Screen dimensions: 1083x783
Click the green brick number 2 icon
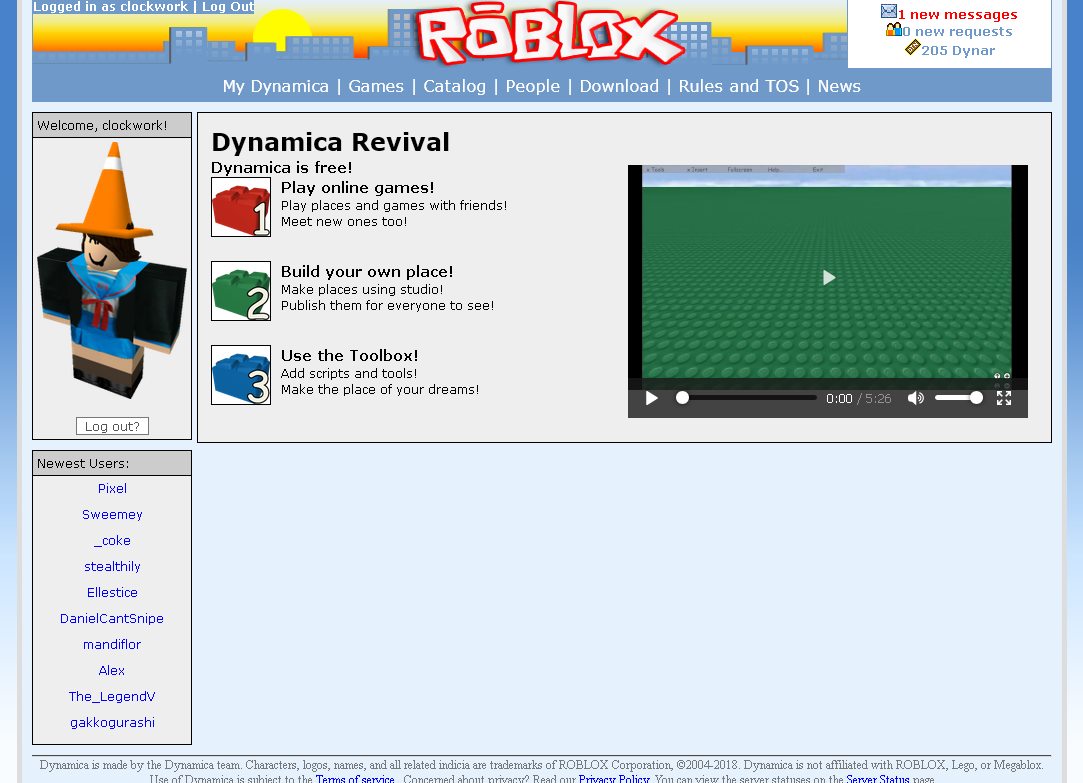pos(240,291)
